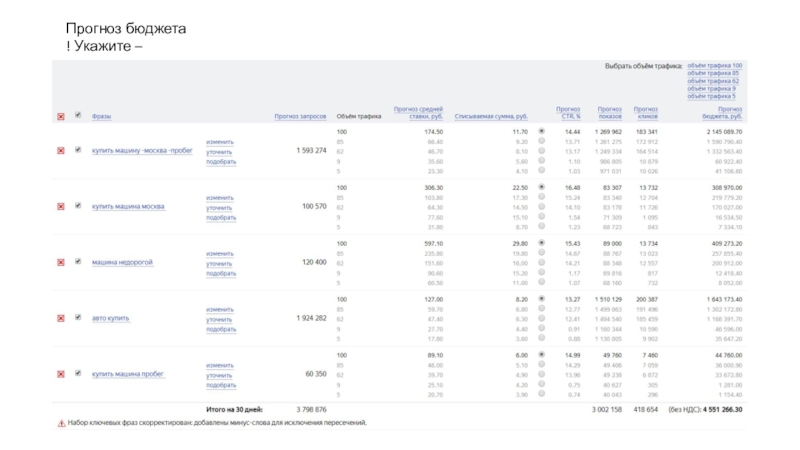Sort by 'Прогноз запросов' column header
Screen dimensions: 800x450
coord(300,117)
